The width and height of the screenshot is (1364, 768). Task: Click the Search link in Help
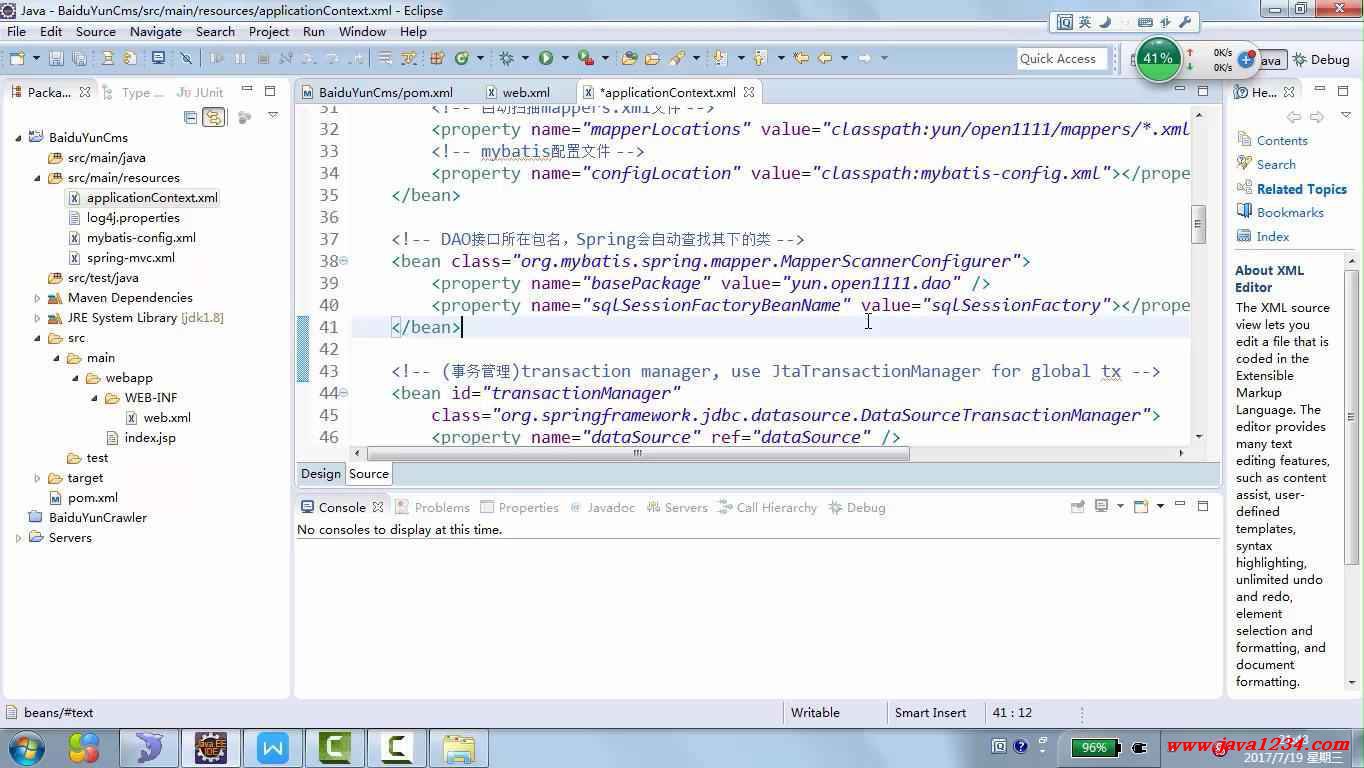click(1276, 165)
